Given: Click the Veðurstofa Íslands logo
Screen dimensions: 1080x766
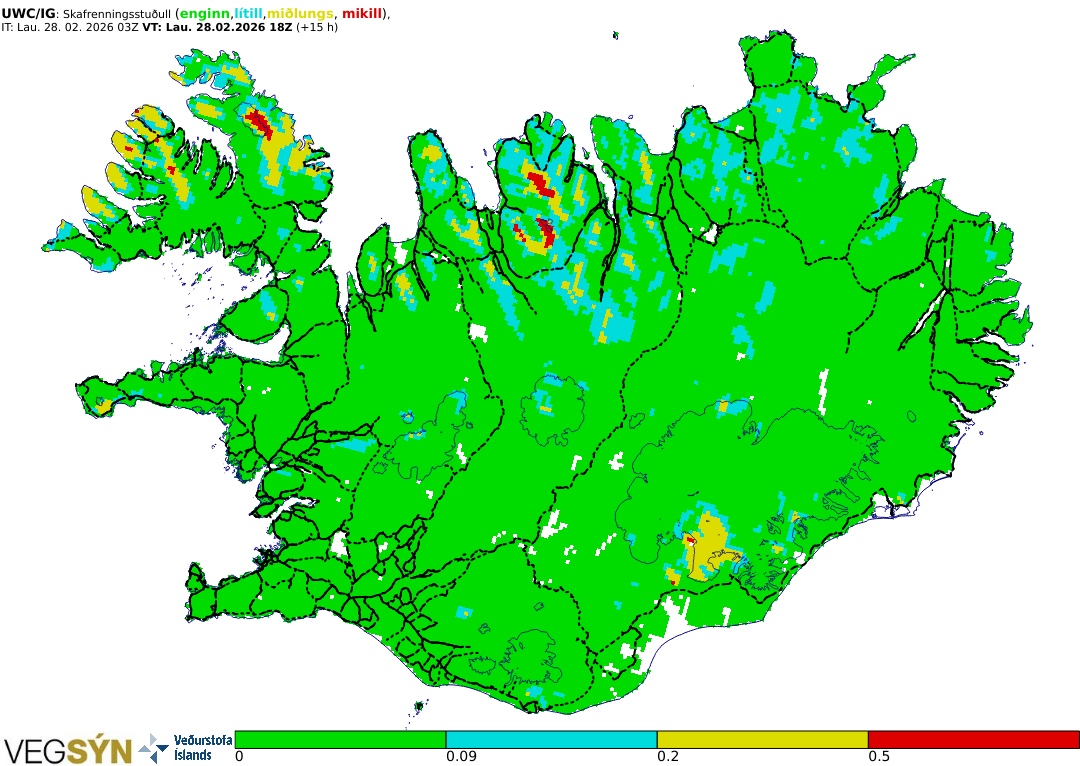Looking at the screenshot, I should coord(186,747).
